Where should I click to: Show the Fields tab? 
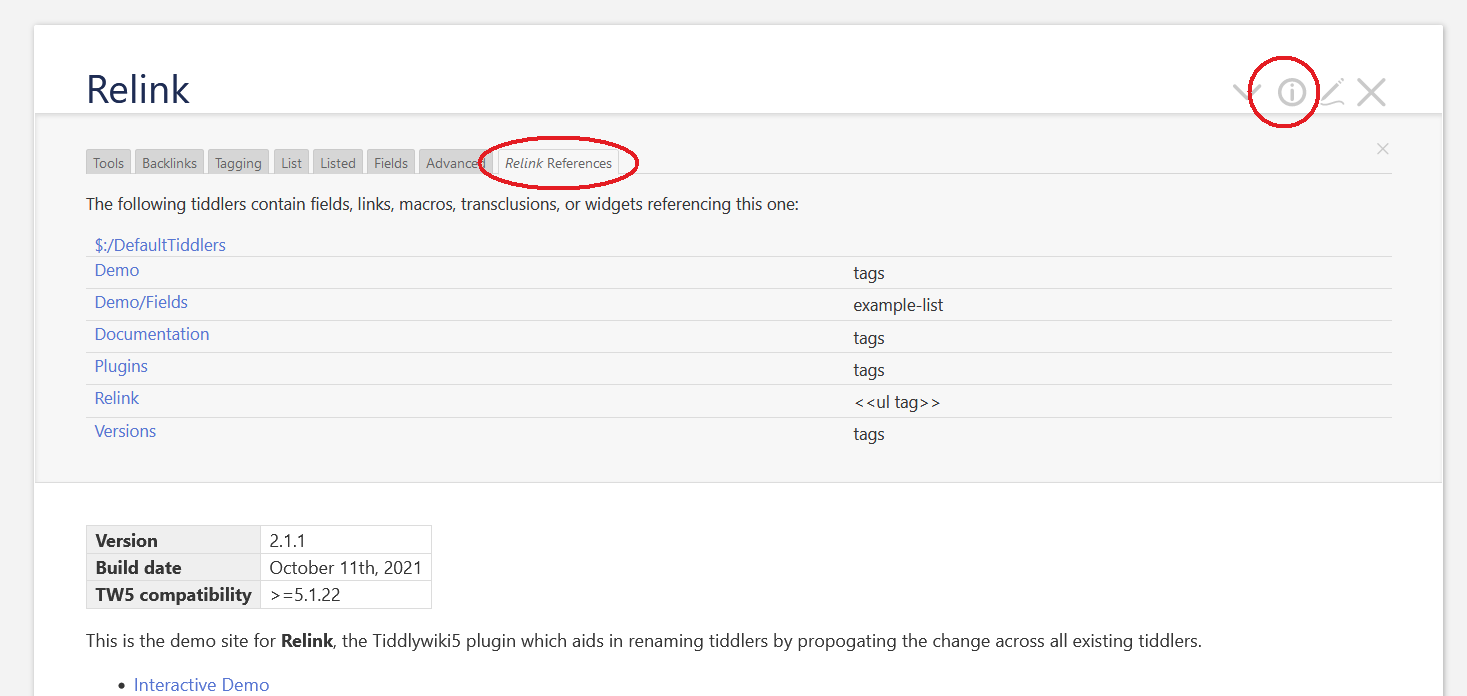[391, 163]
